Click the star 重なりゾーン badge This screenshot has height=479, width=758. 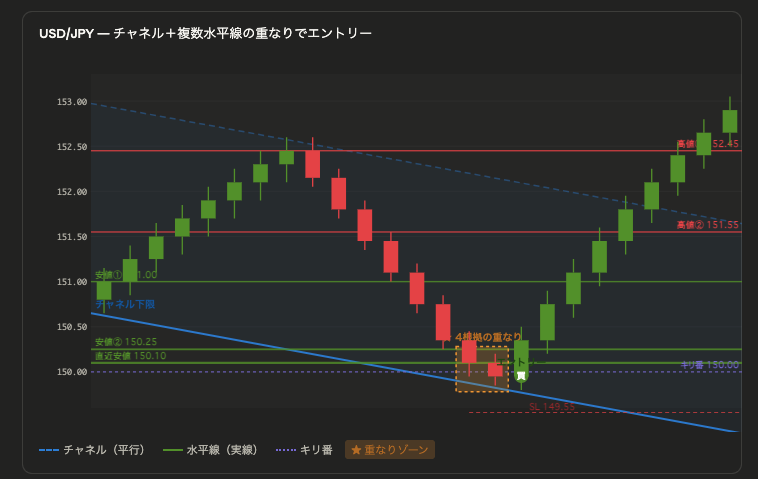(390, 450)
